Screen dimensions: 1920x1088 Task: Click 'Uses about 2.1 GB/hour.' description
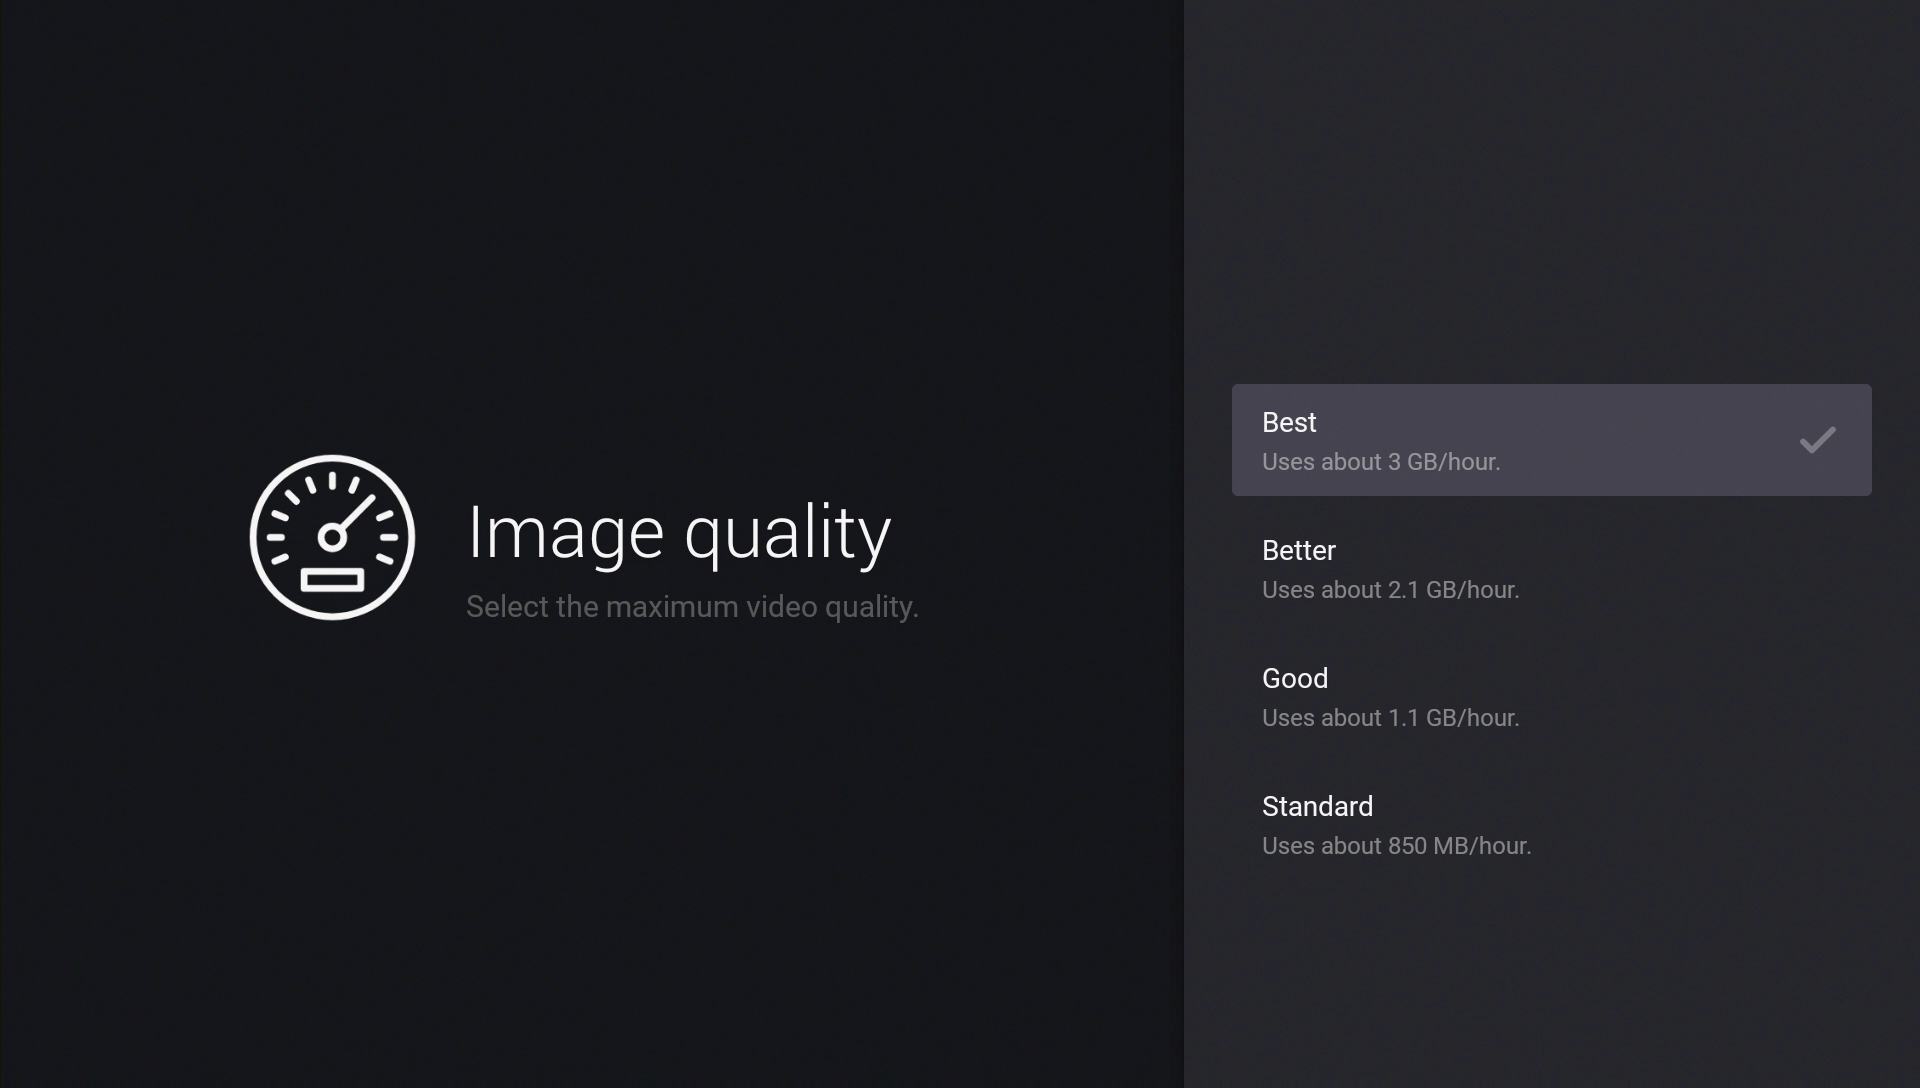(x=1390, y=590)
